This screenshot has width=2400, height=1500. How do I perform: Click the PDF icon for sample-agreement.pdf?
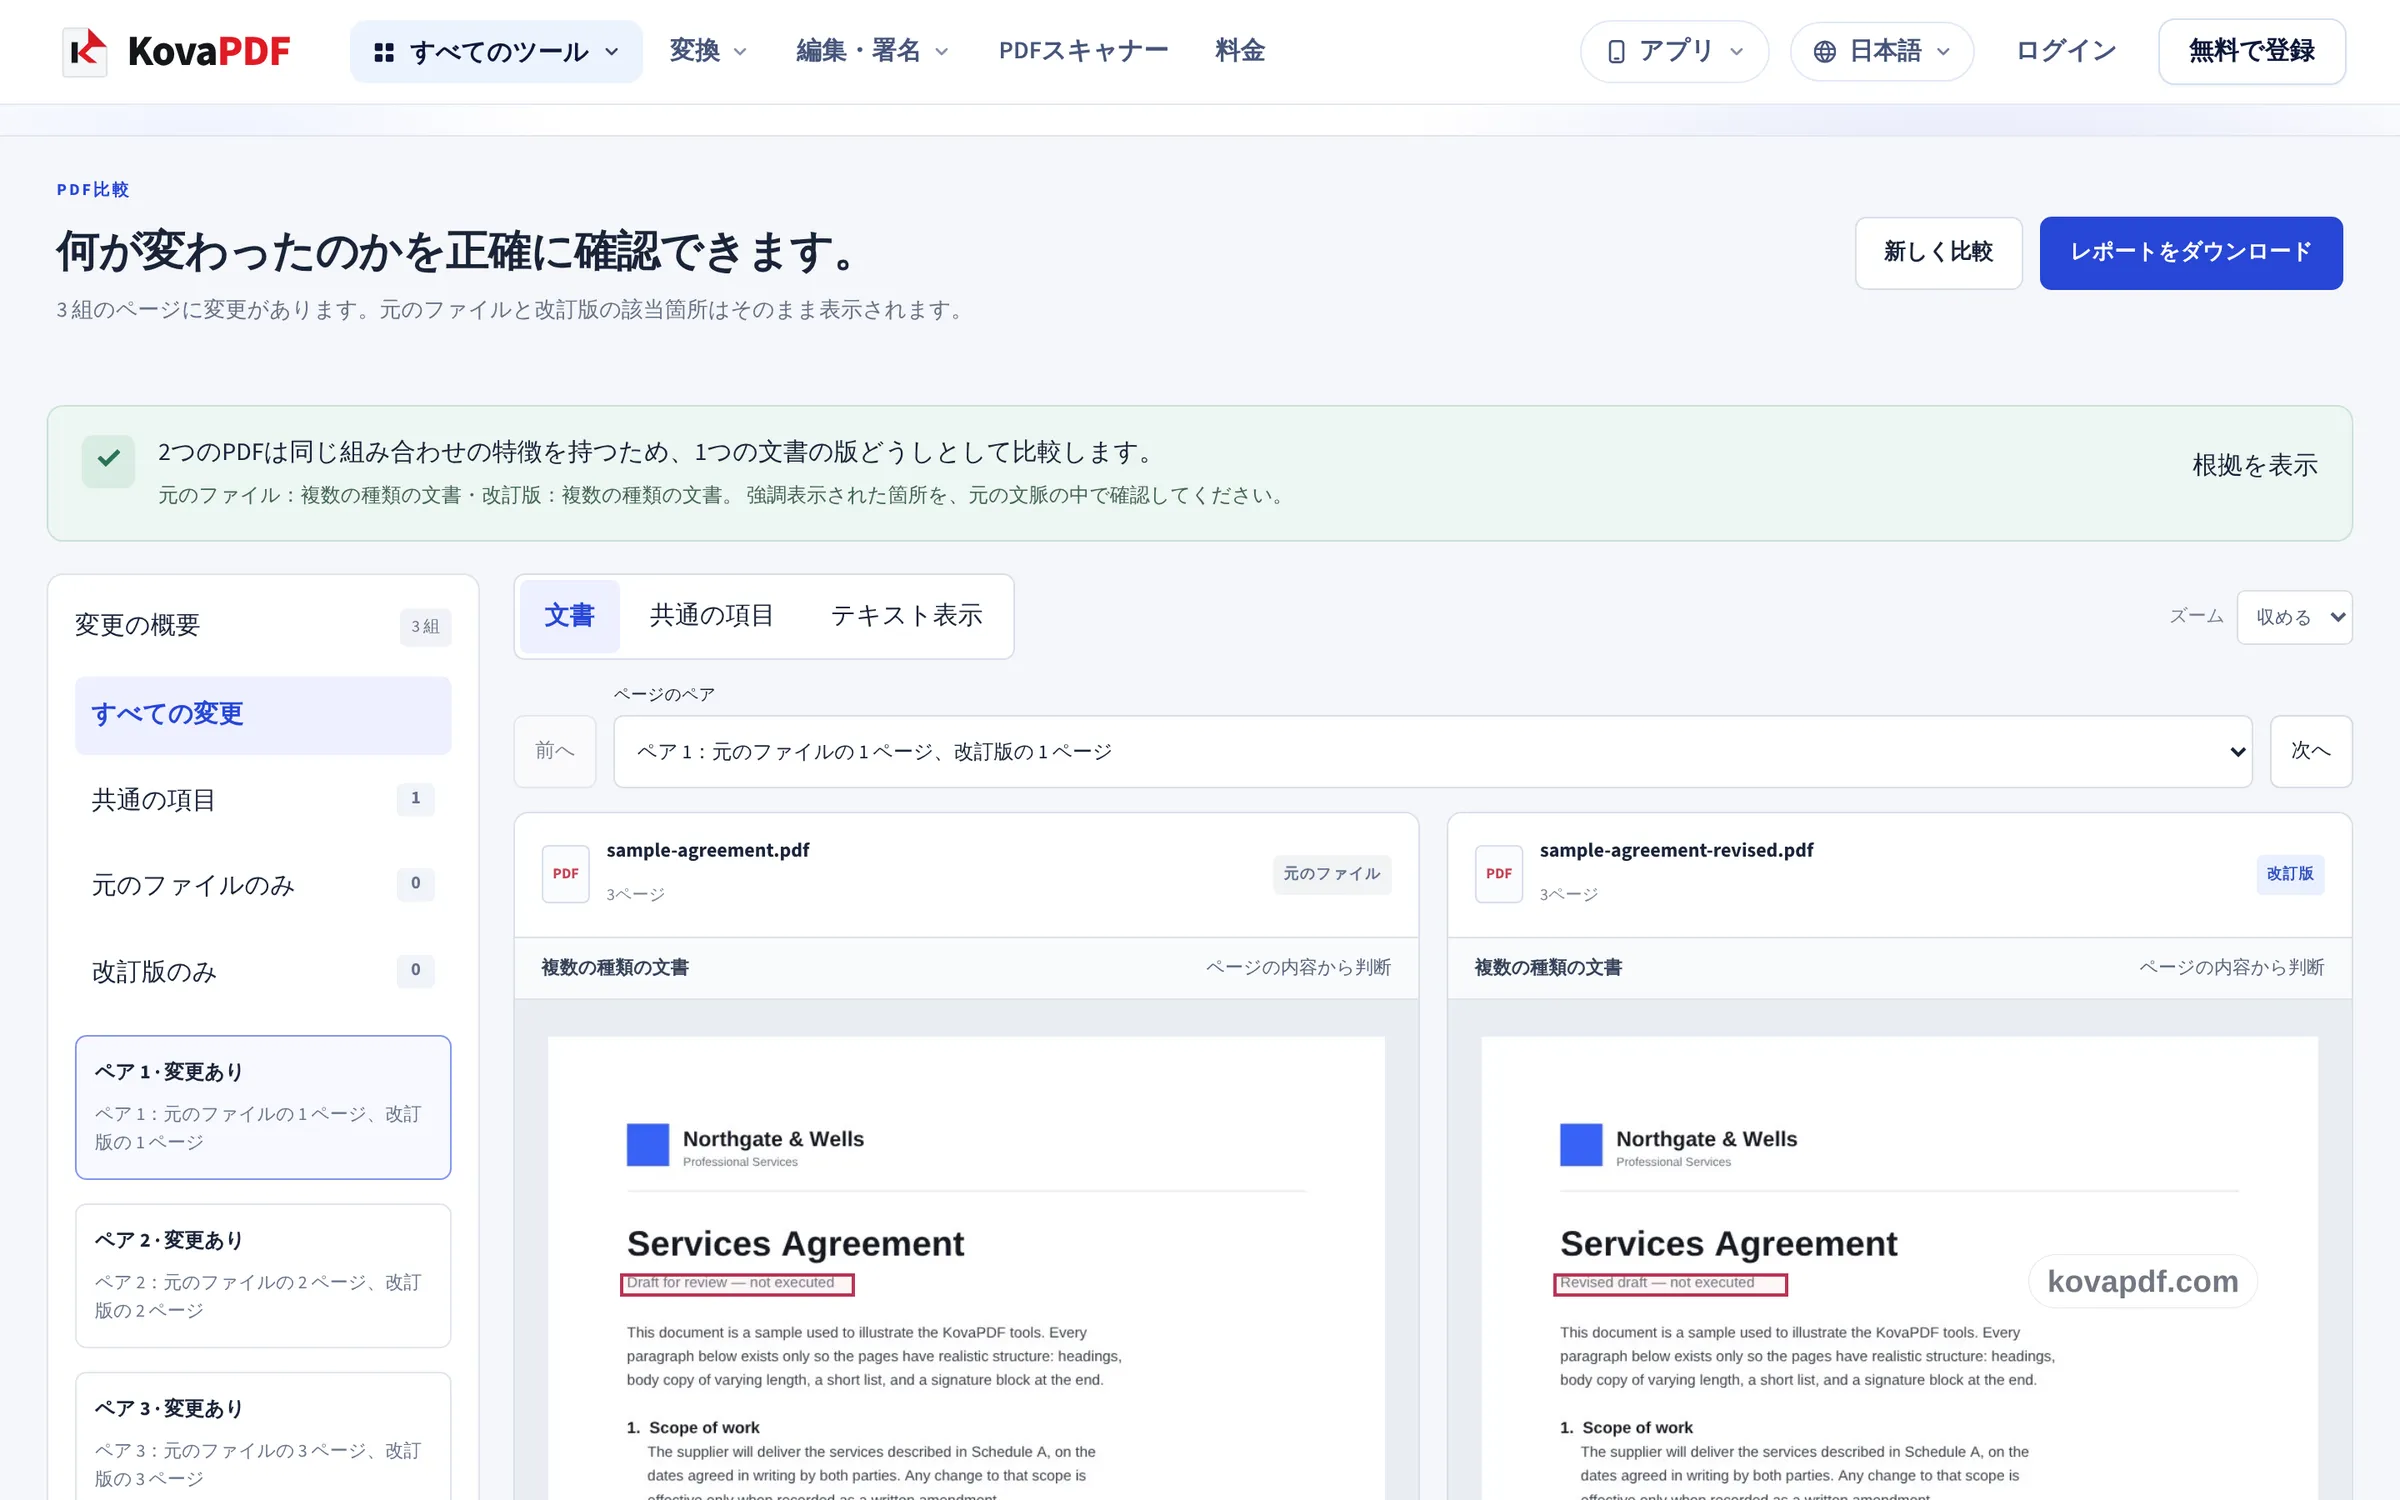(565, 874)
